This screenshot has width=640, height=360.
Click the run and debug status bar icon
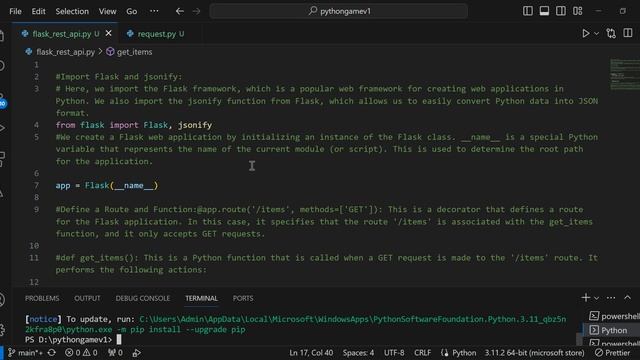(137, 353)
